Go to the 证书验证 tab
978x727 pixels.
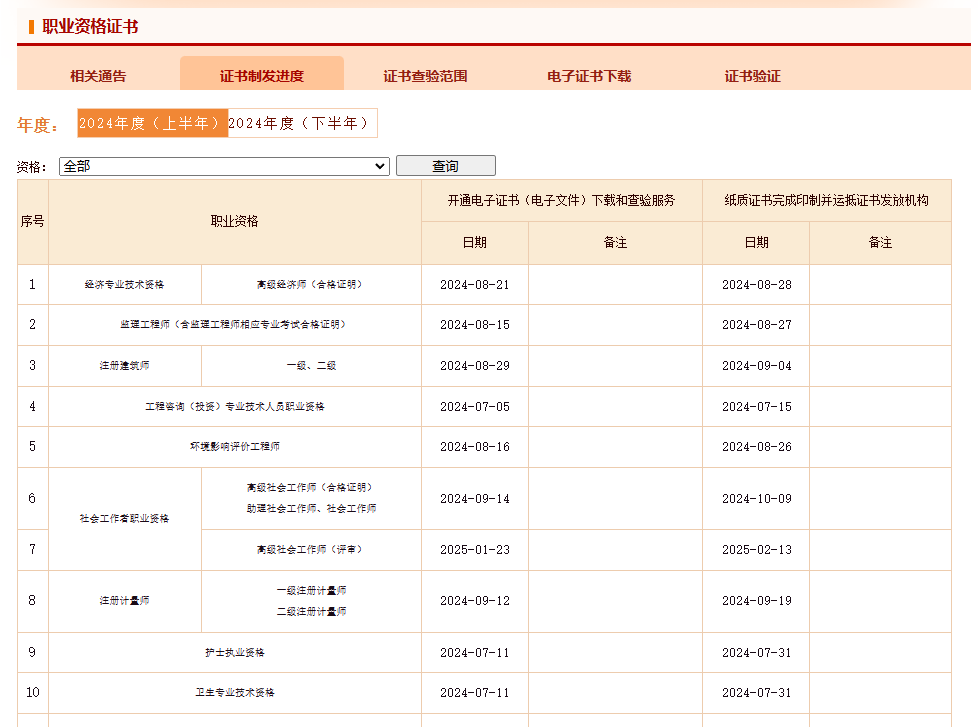tap(752, 76)
